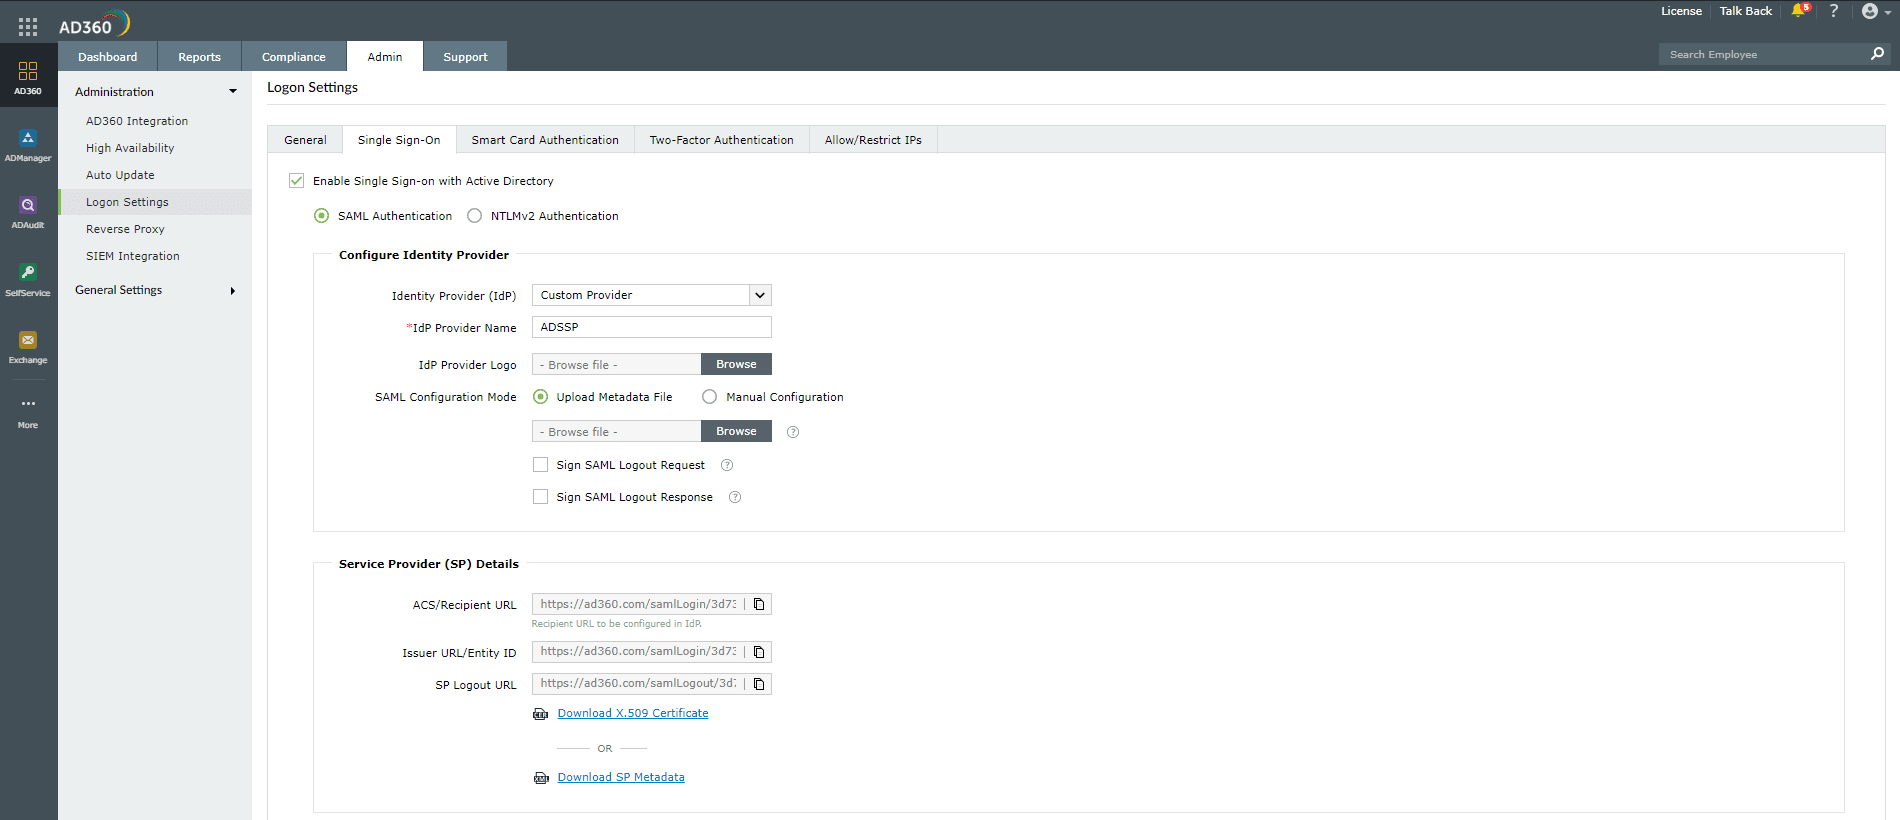Viewport: 1900px width, 820px height.
Task: Switch to Allow/Restrict IPs tab
Action: [x=873, y=140]
